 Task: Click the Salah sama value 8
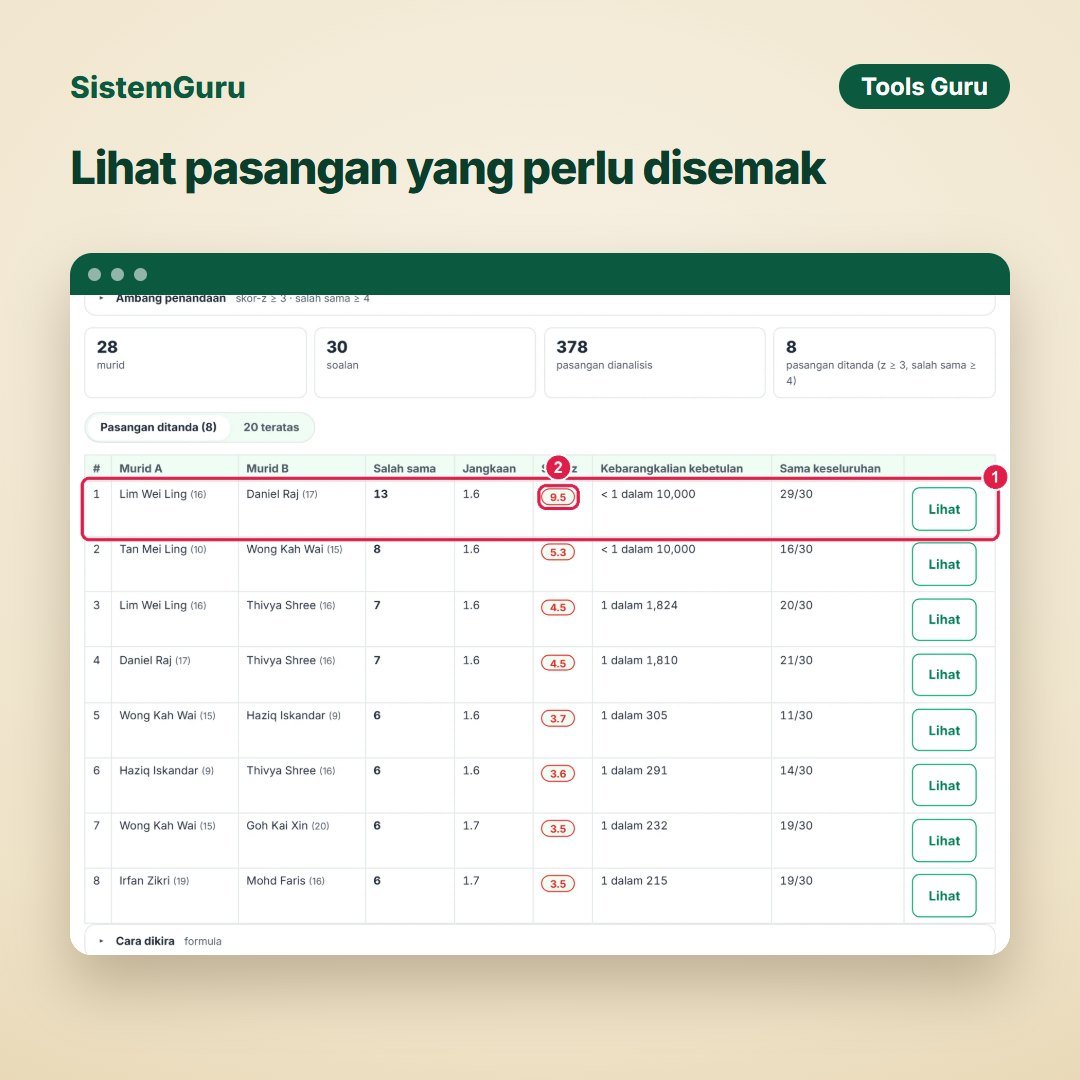(377, 549)
